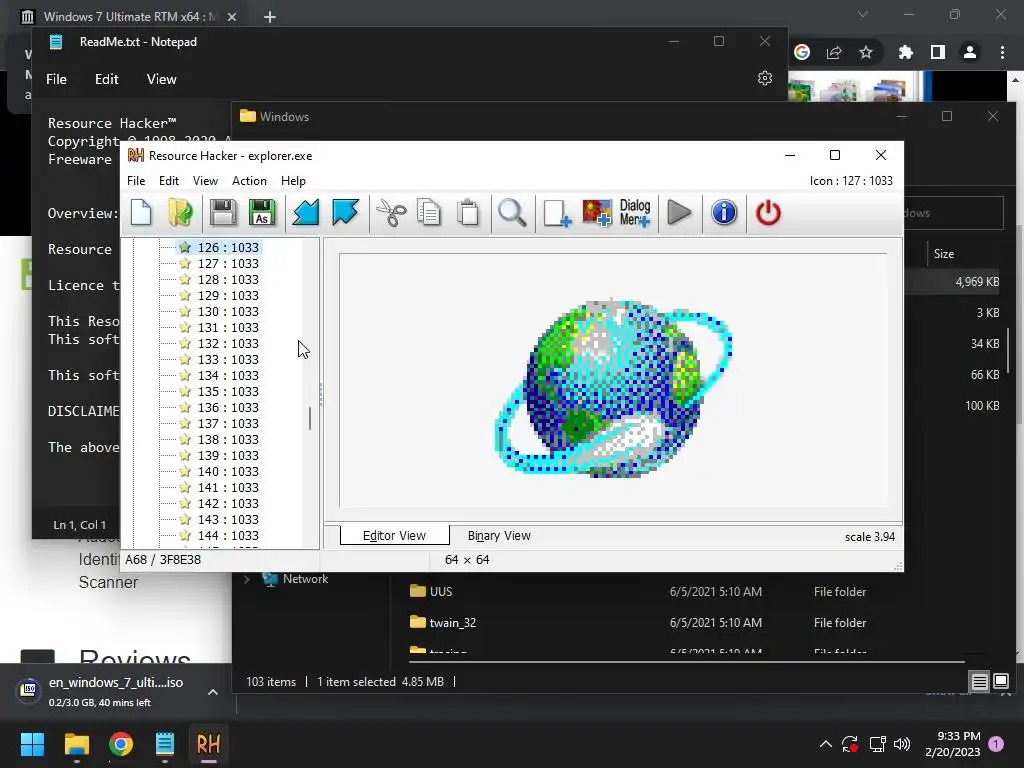Open a file with the folder icon
The image size is (1024, 768).
click(180, 213)
